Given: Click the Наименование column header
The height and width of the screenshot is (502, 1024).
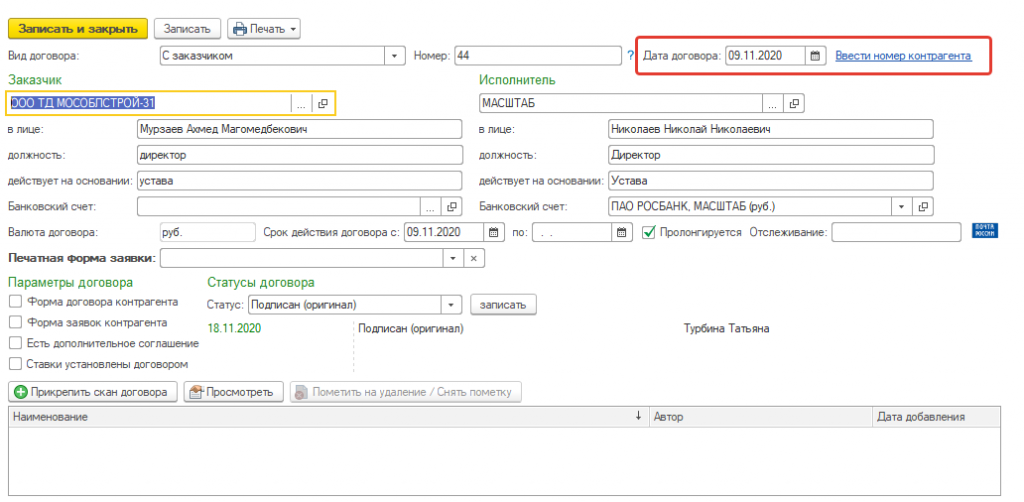Looking at the screenshot, I should [328, 416].
